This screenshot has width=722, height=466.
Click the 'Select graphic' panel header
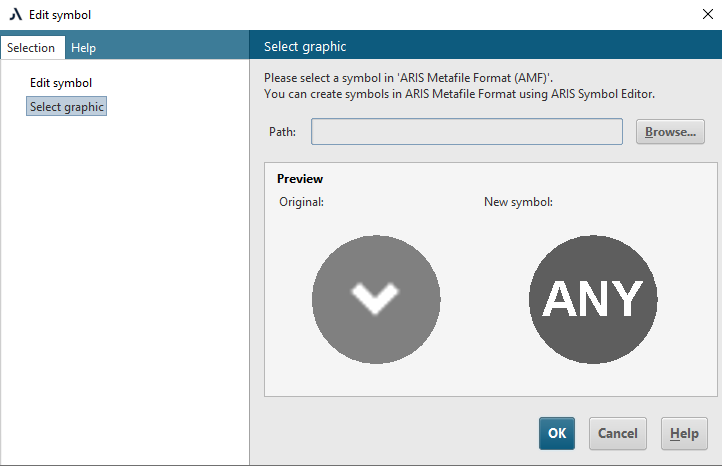click(x=305, y=47)
